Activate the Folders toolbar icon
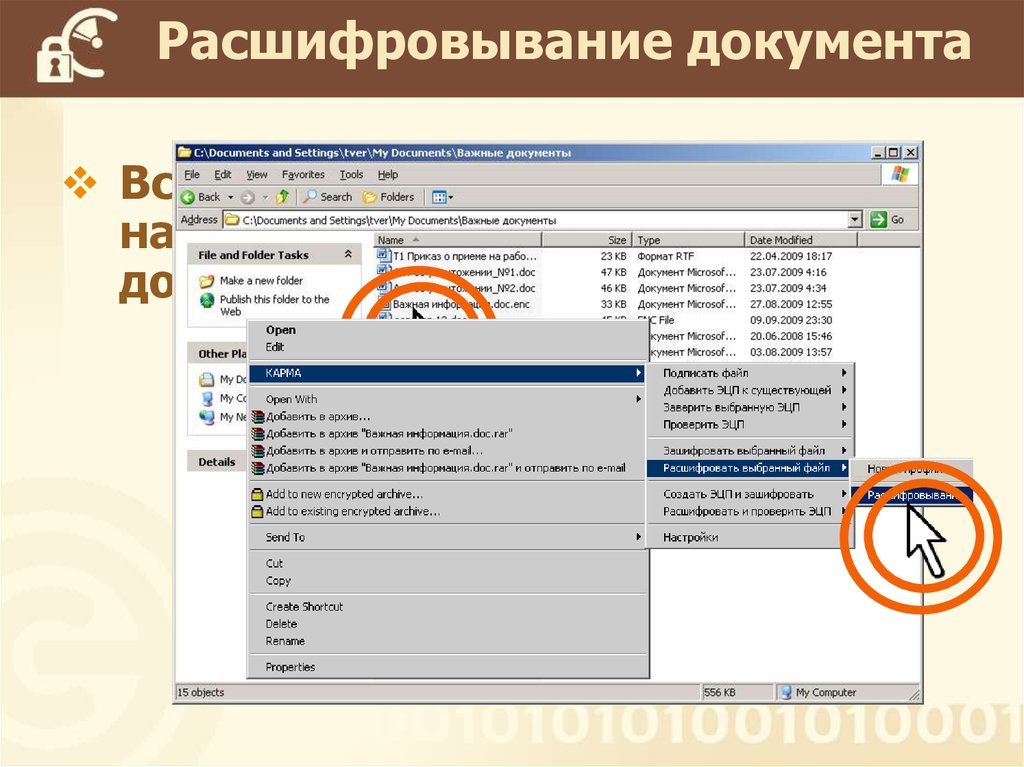 click(x=389, y=196)
